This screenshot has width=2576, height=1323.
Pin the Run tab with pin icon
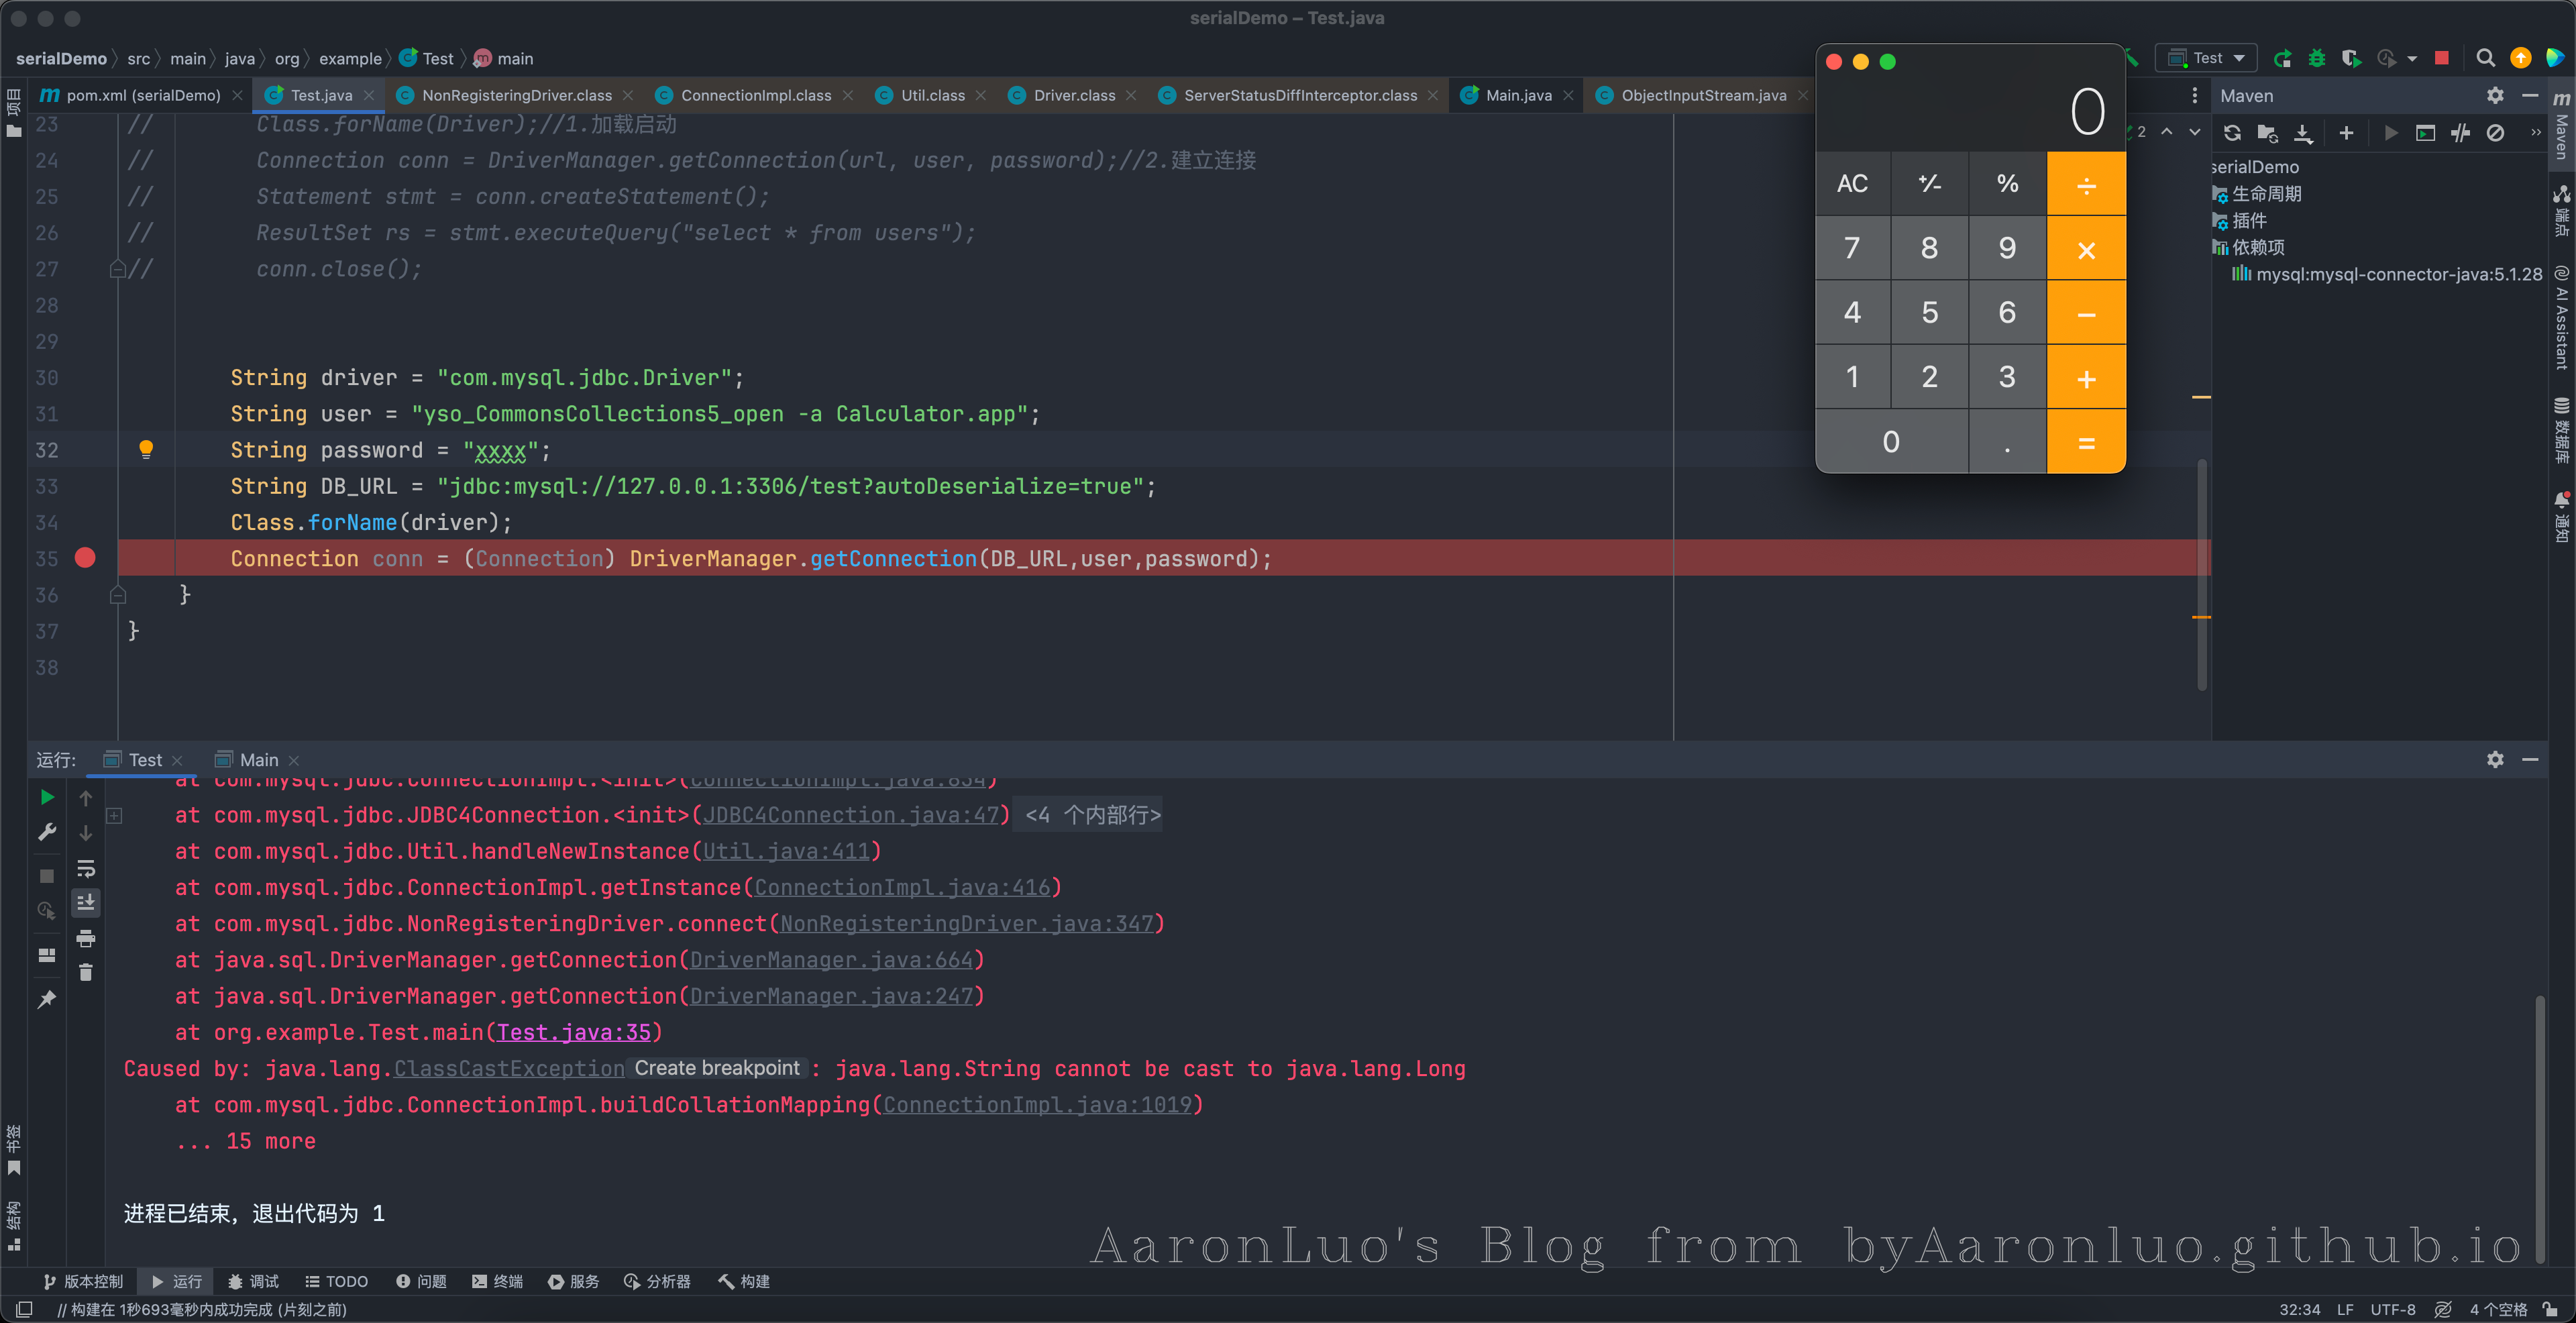(x=47, y=999)
